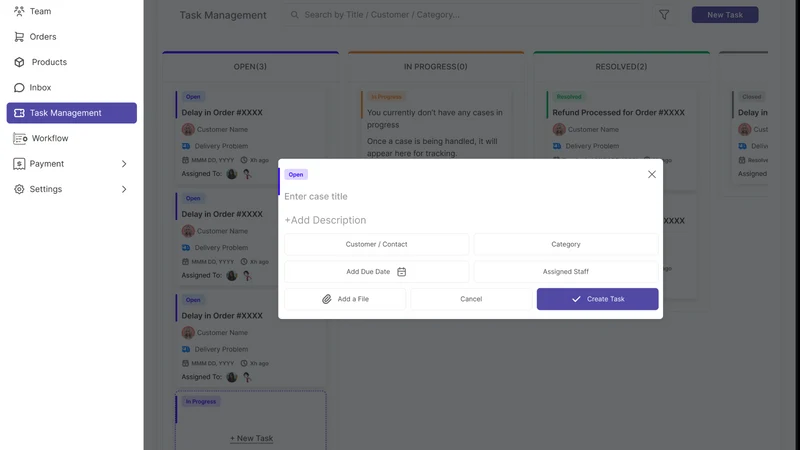800x450 pixels.
Task: Click the calendar icon on third Open card
Action: (185, 363)
